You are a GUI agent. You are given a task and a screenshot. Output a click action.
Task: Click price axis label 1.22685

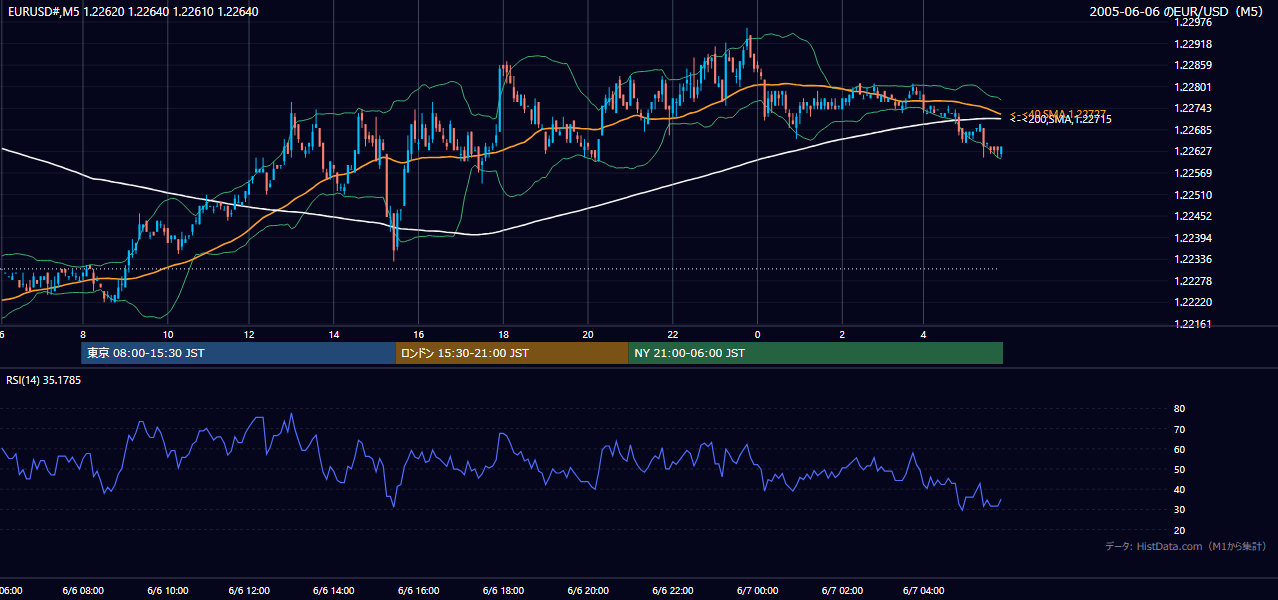click(x=1192, y=130)
